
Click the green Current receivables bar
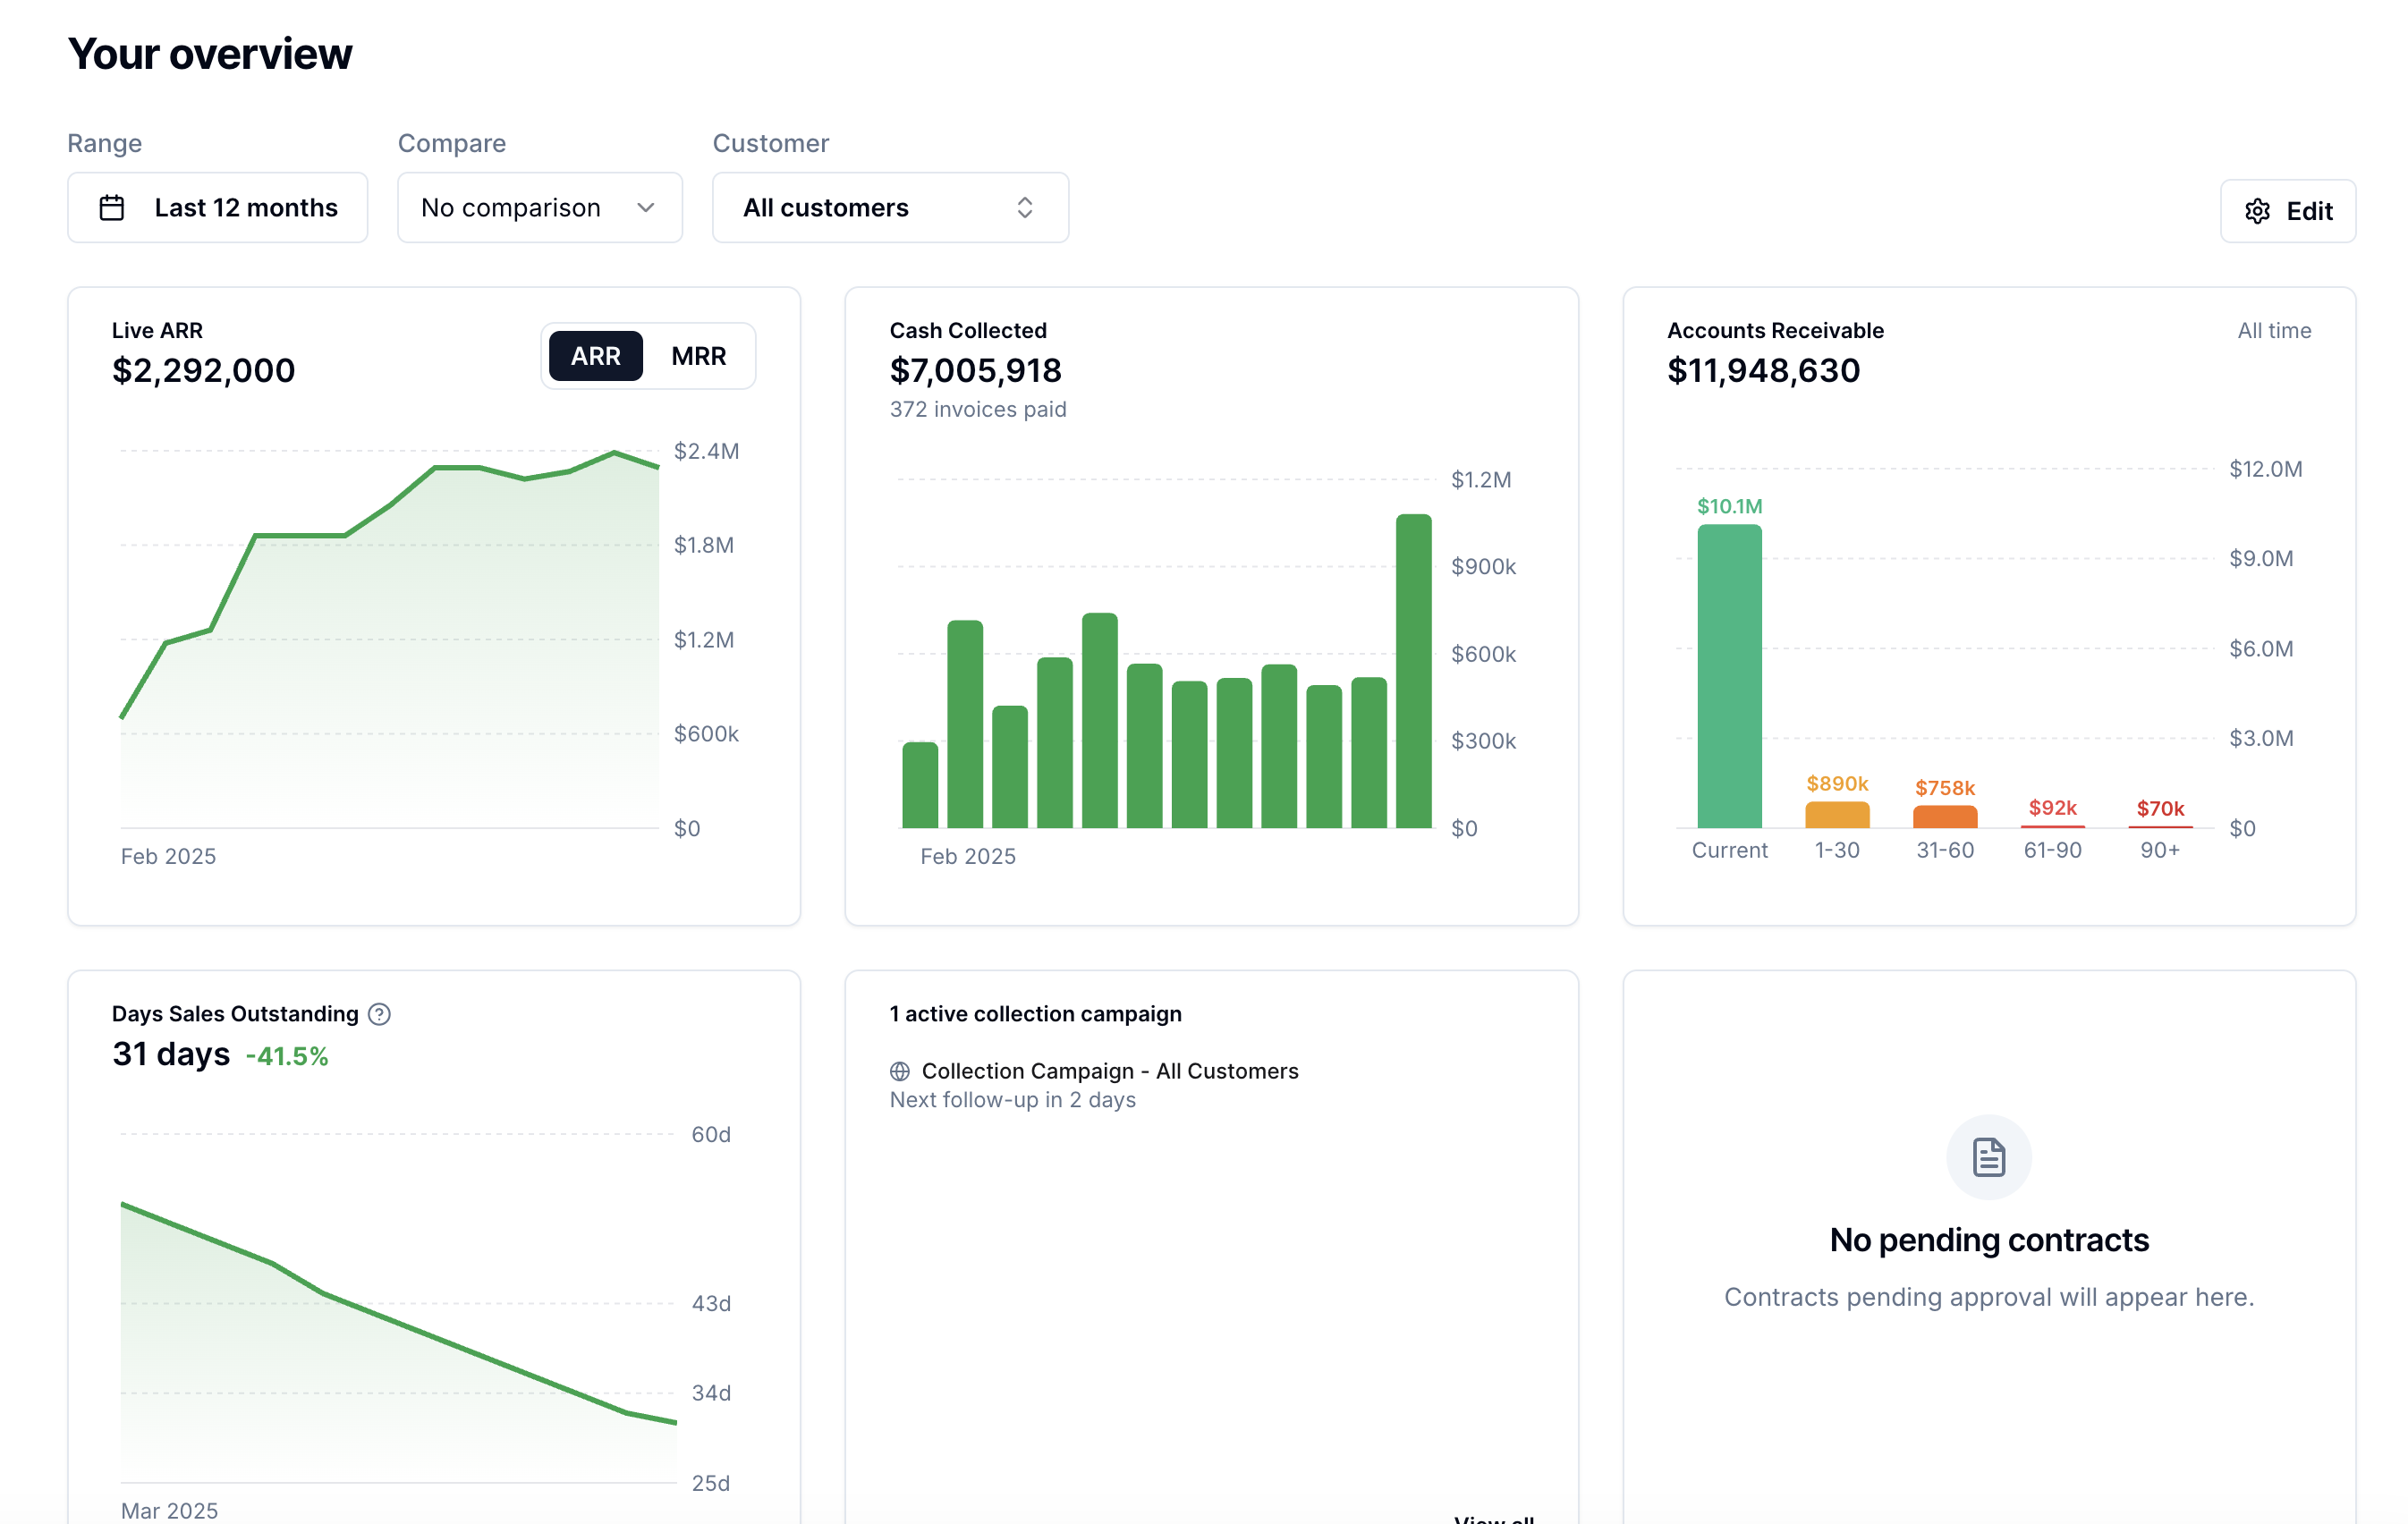[x=1729, y=676]
